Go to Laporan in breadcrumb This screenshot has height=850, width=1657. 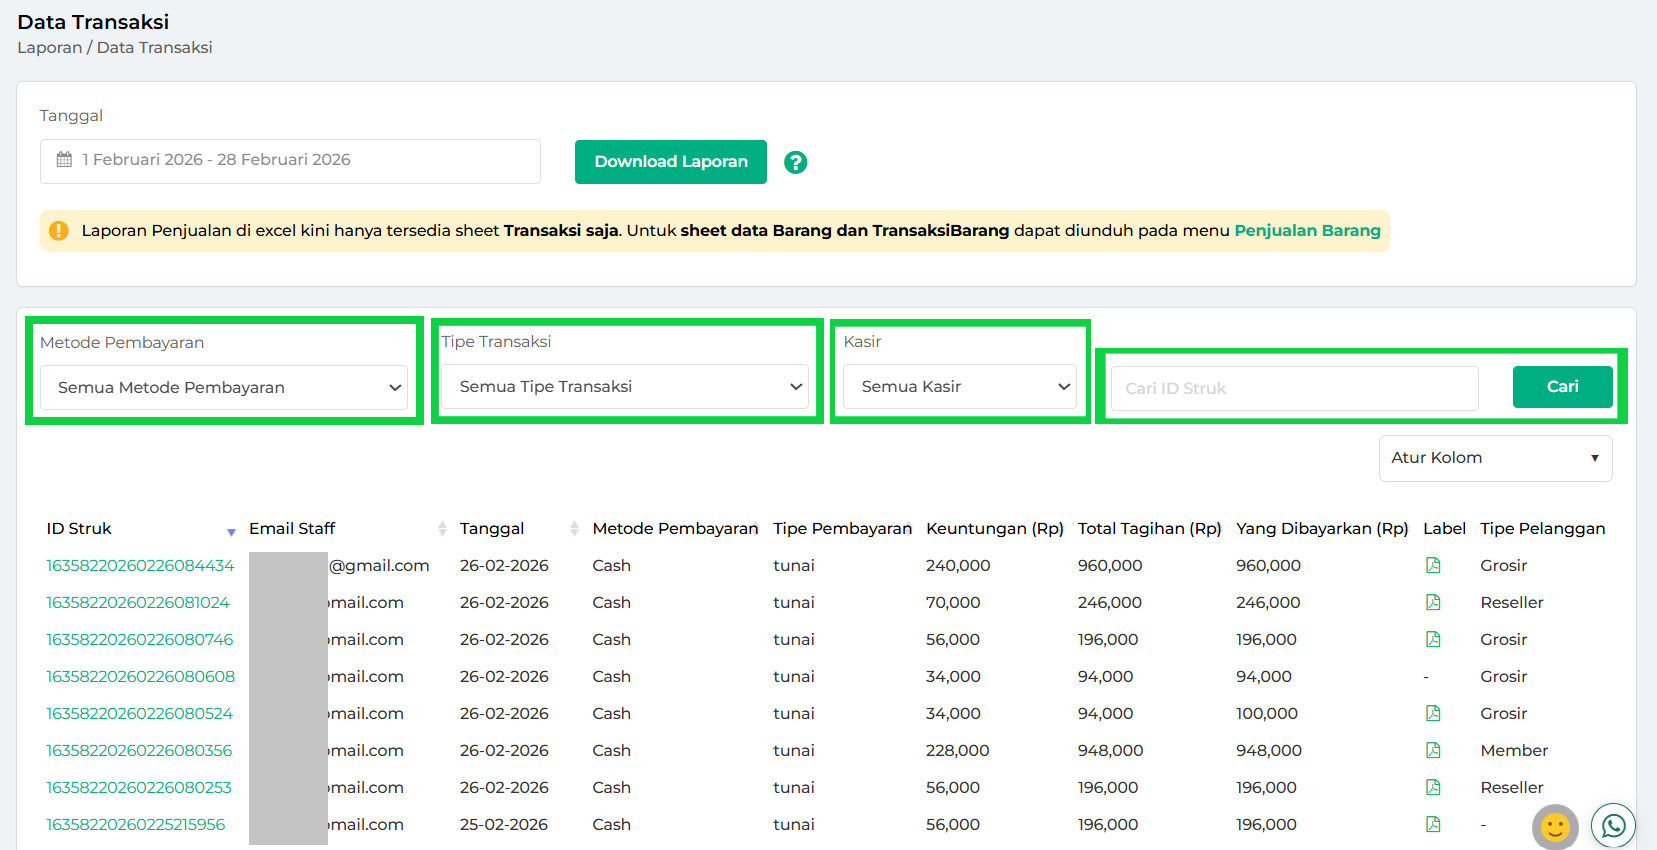coord(49,48)
